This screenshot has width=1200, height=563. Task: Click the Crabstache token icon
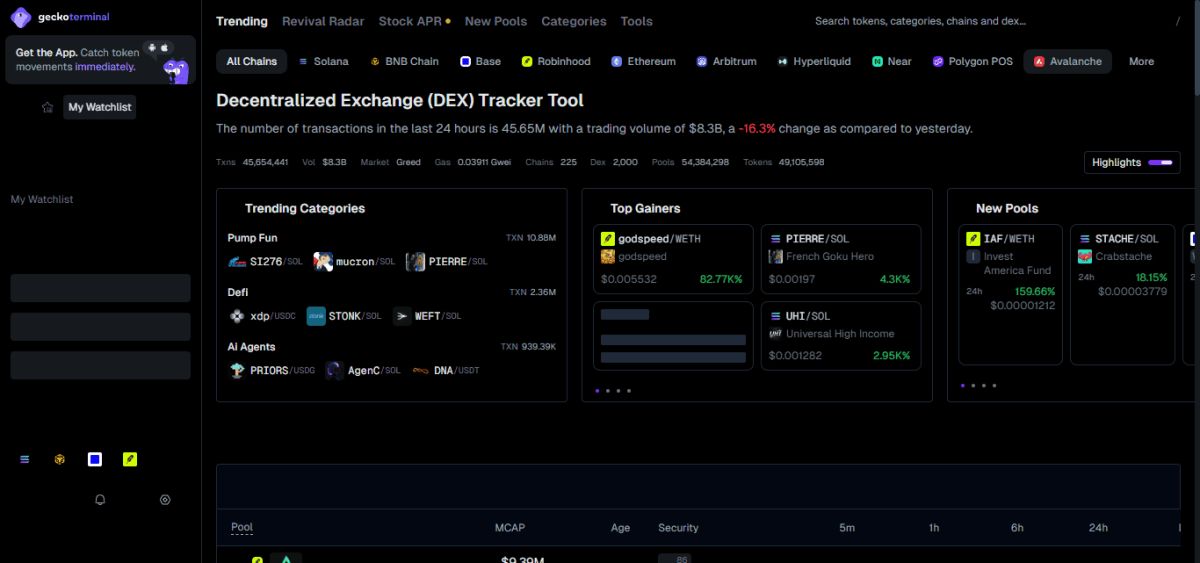pyautogui.click(x=1085, y=256)
